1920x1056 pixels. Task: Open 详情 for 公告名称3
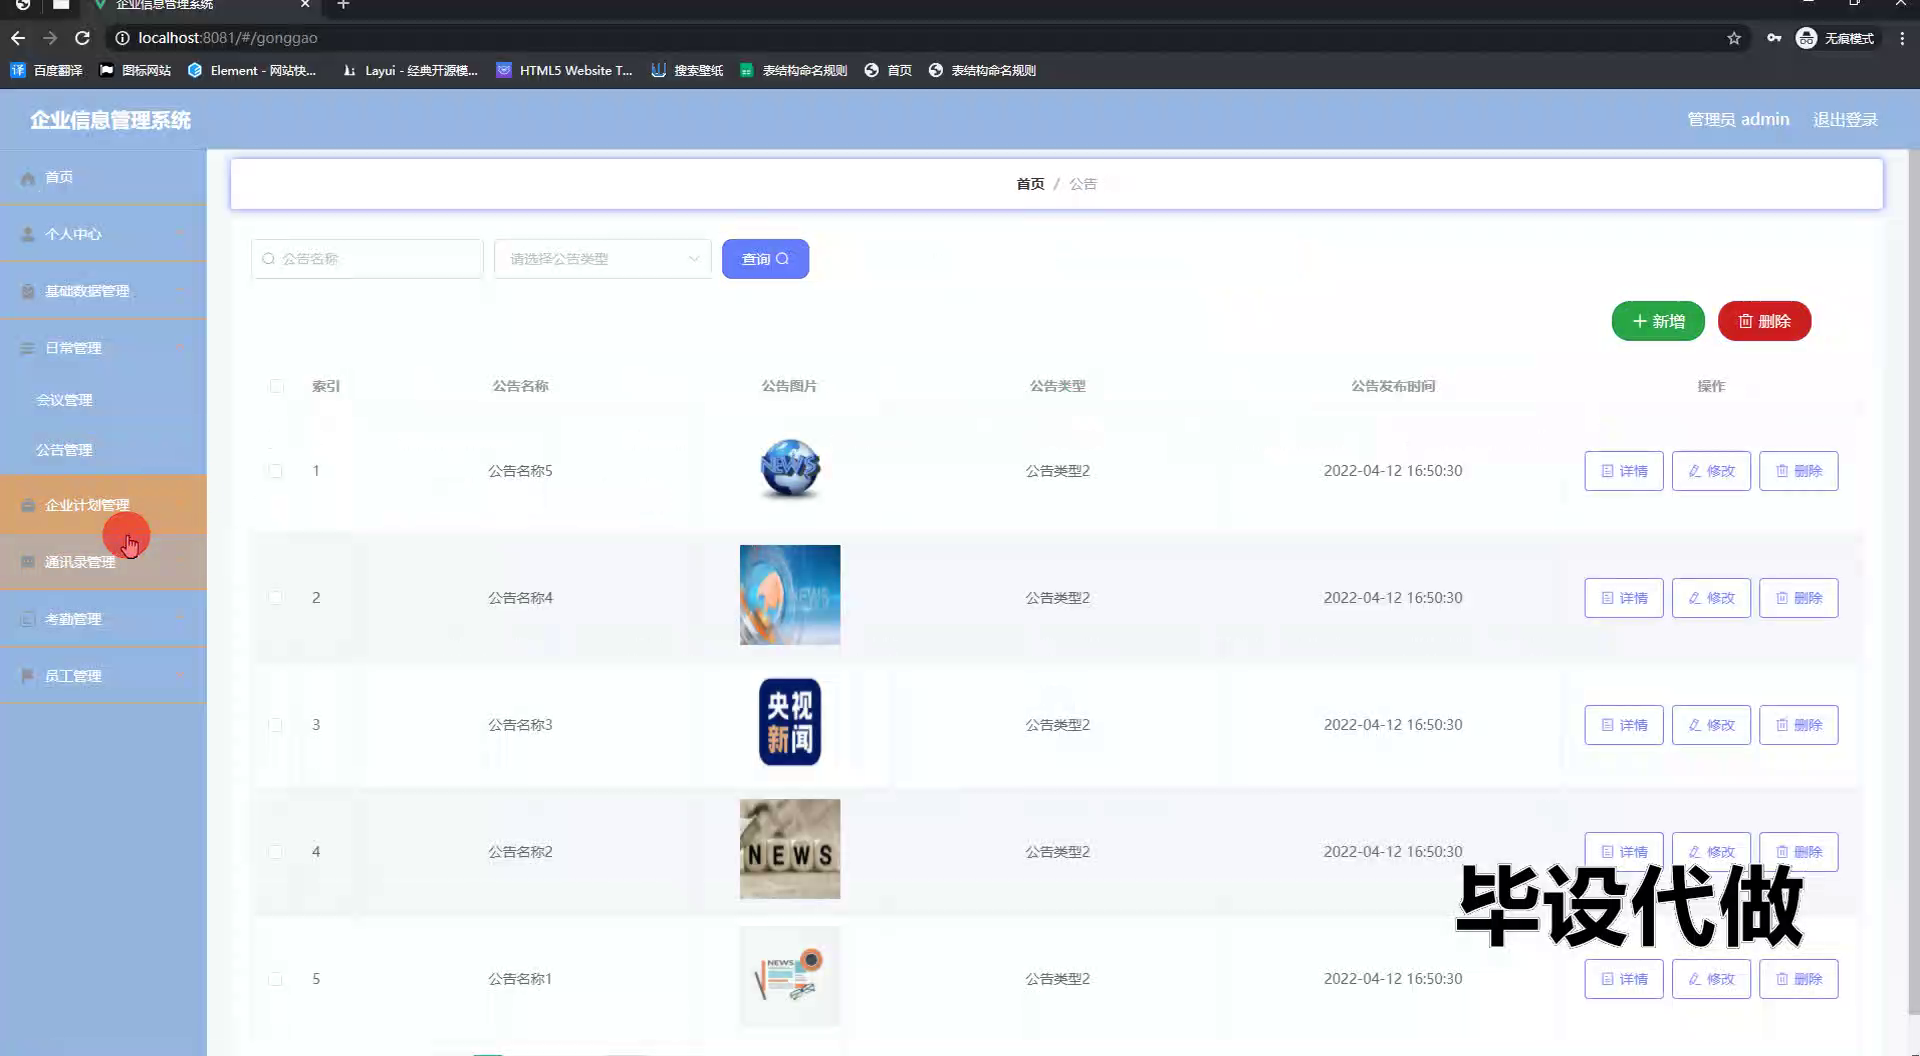pyautogui.click(x=1624, y=725)
